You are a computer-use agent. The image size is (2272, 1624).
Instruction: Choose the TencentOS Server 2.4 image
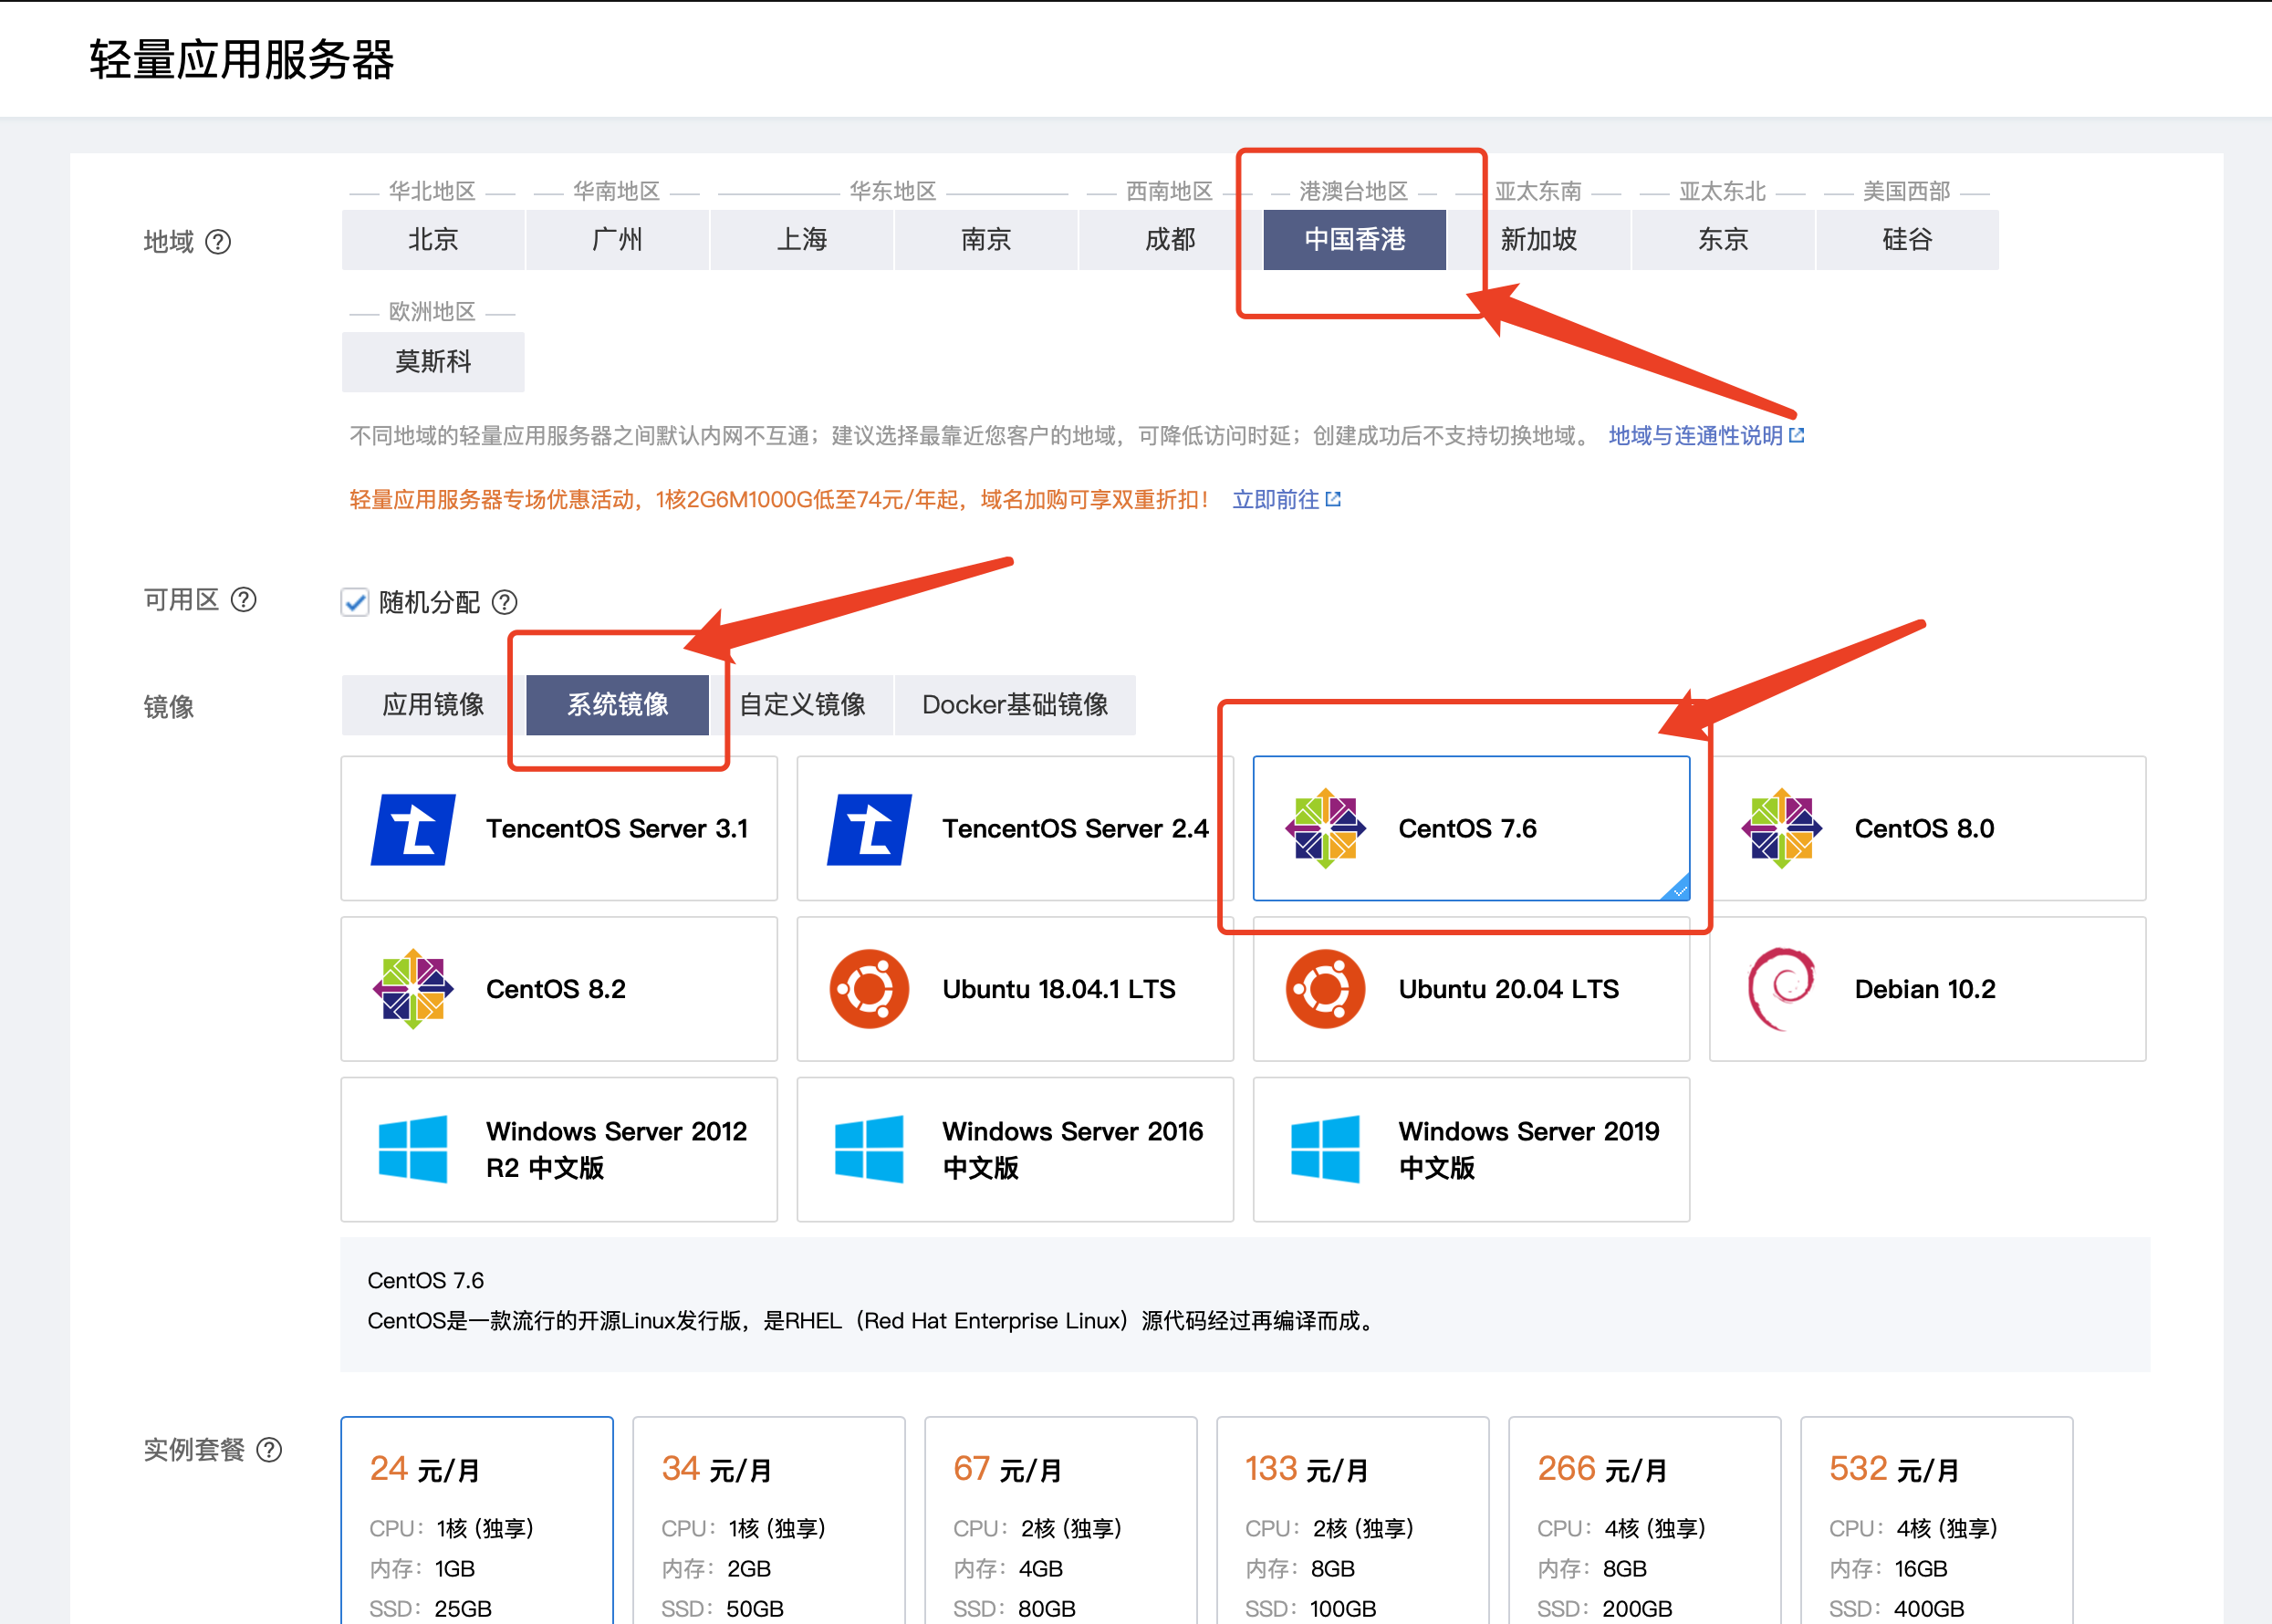1015,829
